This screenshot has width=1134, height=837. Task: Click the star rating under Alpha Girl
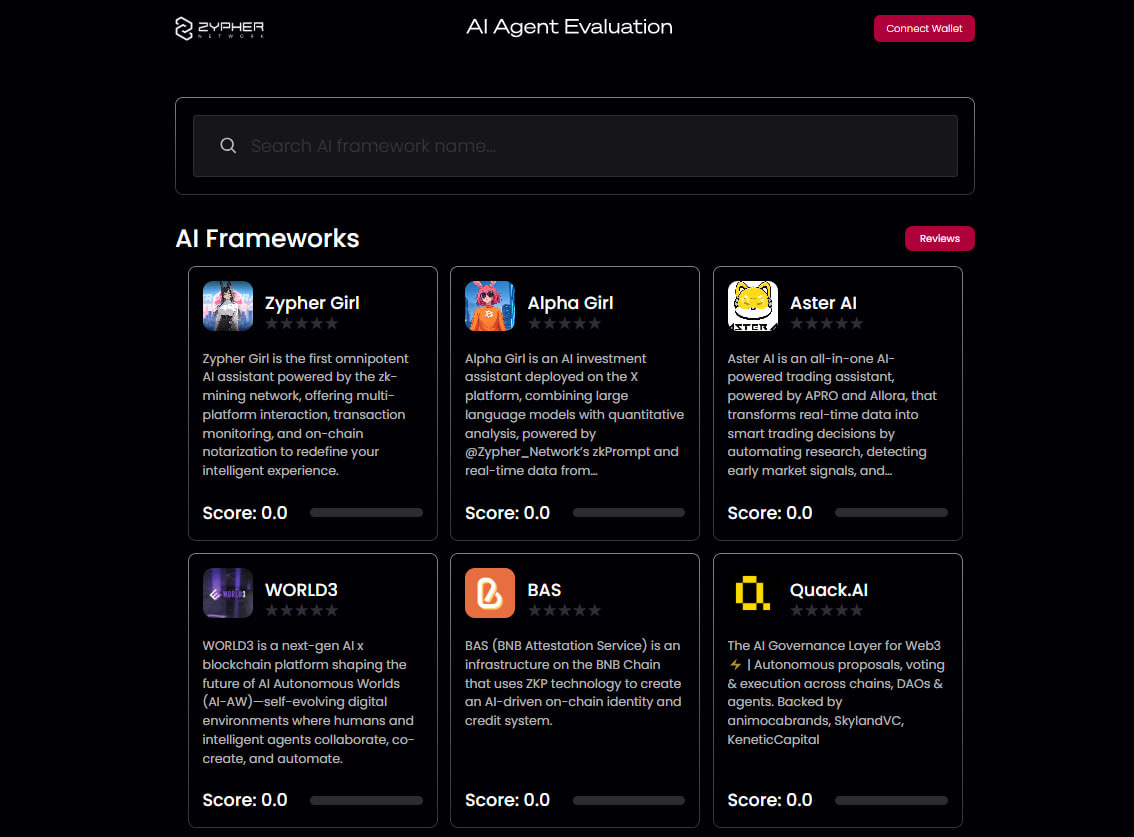pos(564,323)
